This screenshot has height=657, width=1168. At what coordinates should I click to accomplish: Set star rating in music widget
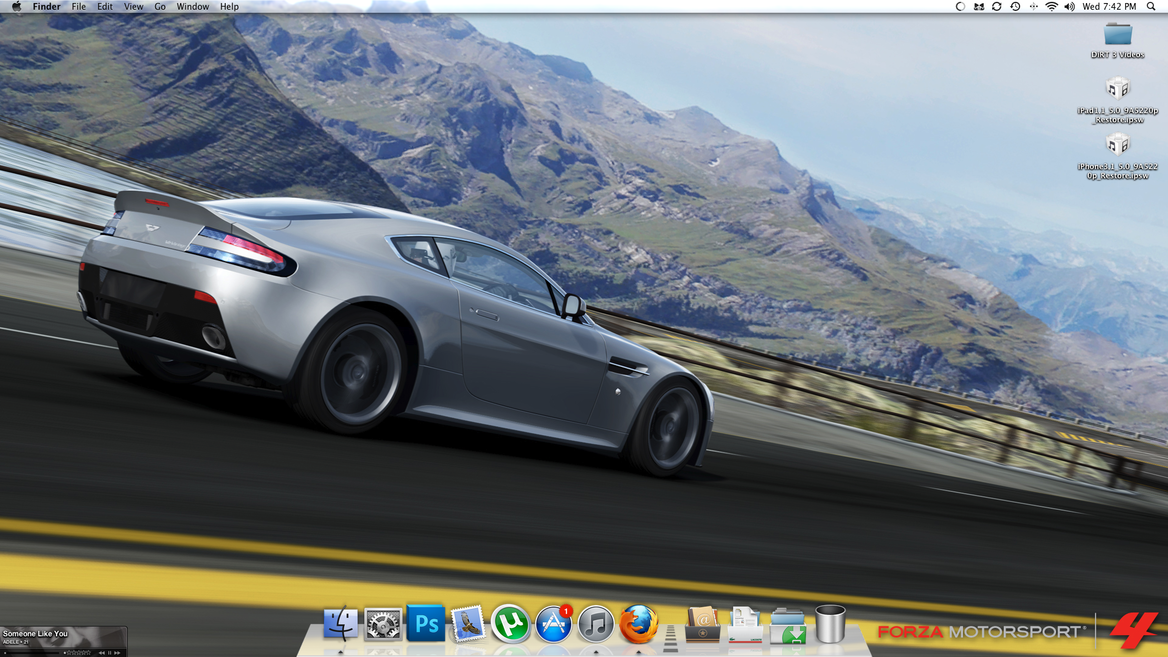coord(78,653)
